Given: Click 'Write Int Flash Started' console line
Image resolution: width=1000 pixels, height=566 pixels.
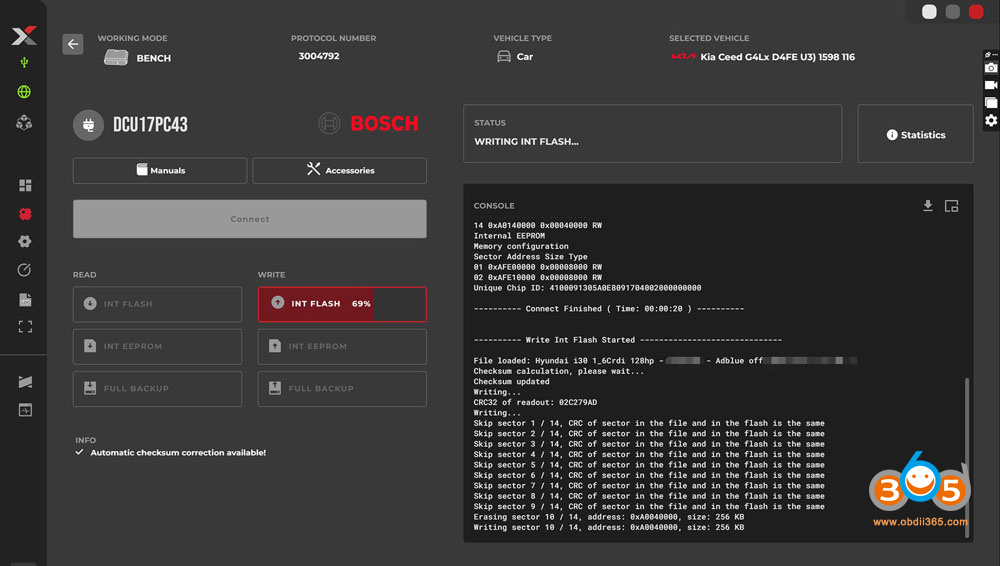Looking at the screenshot, I should 628,340.
